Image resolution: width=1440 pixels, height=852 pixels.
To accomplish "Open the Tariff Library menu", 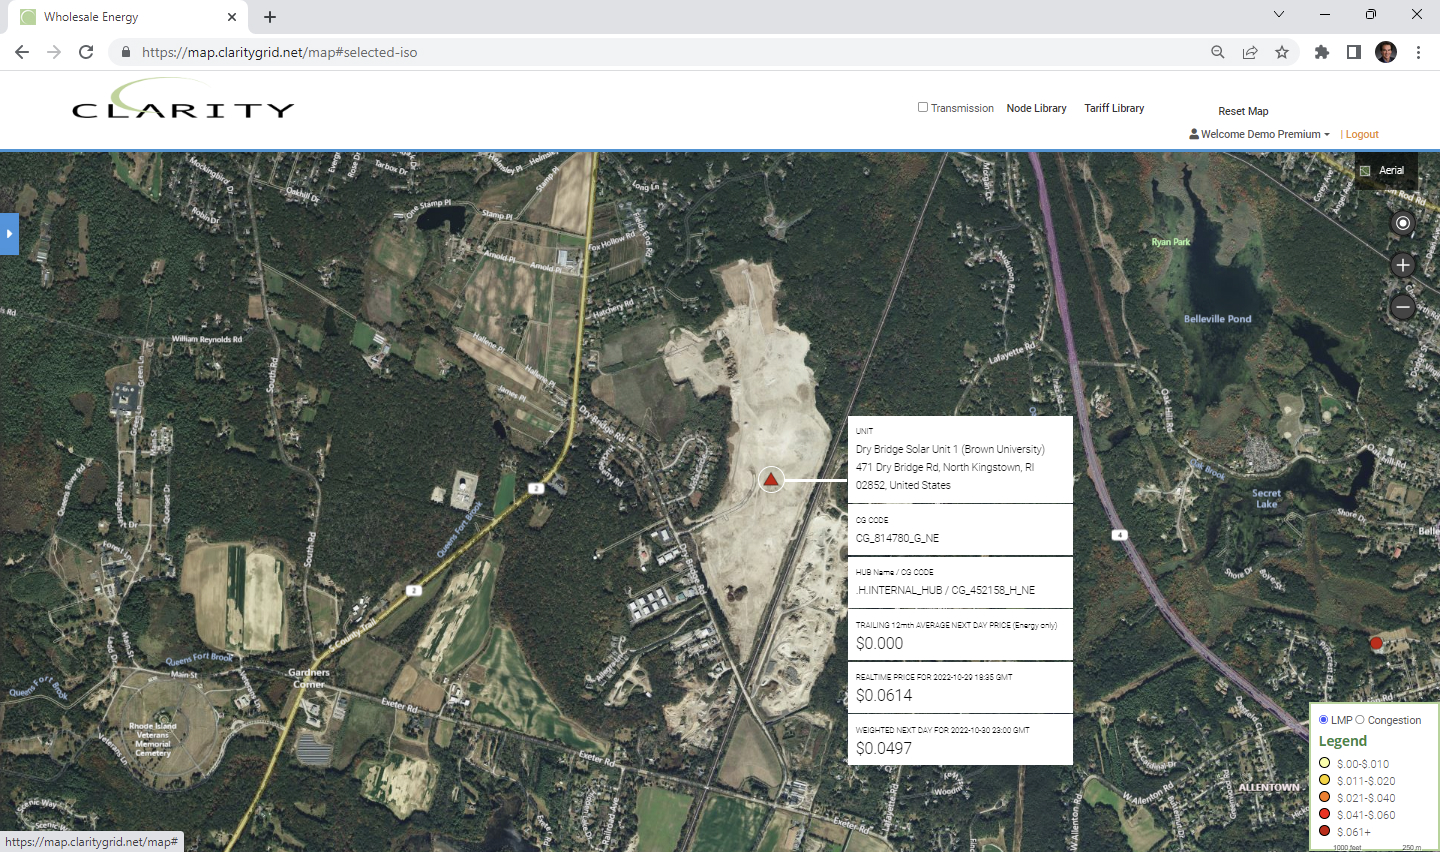I will [x=1114, y=108].
